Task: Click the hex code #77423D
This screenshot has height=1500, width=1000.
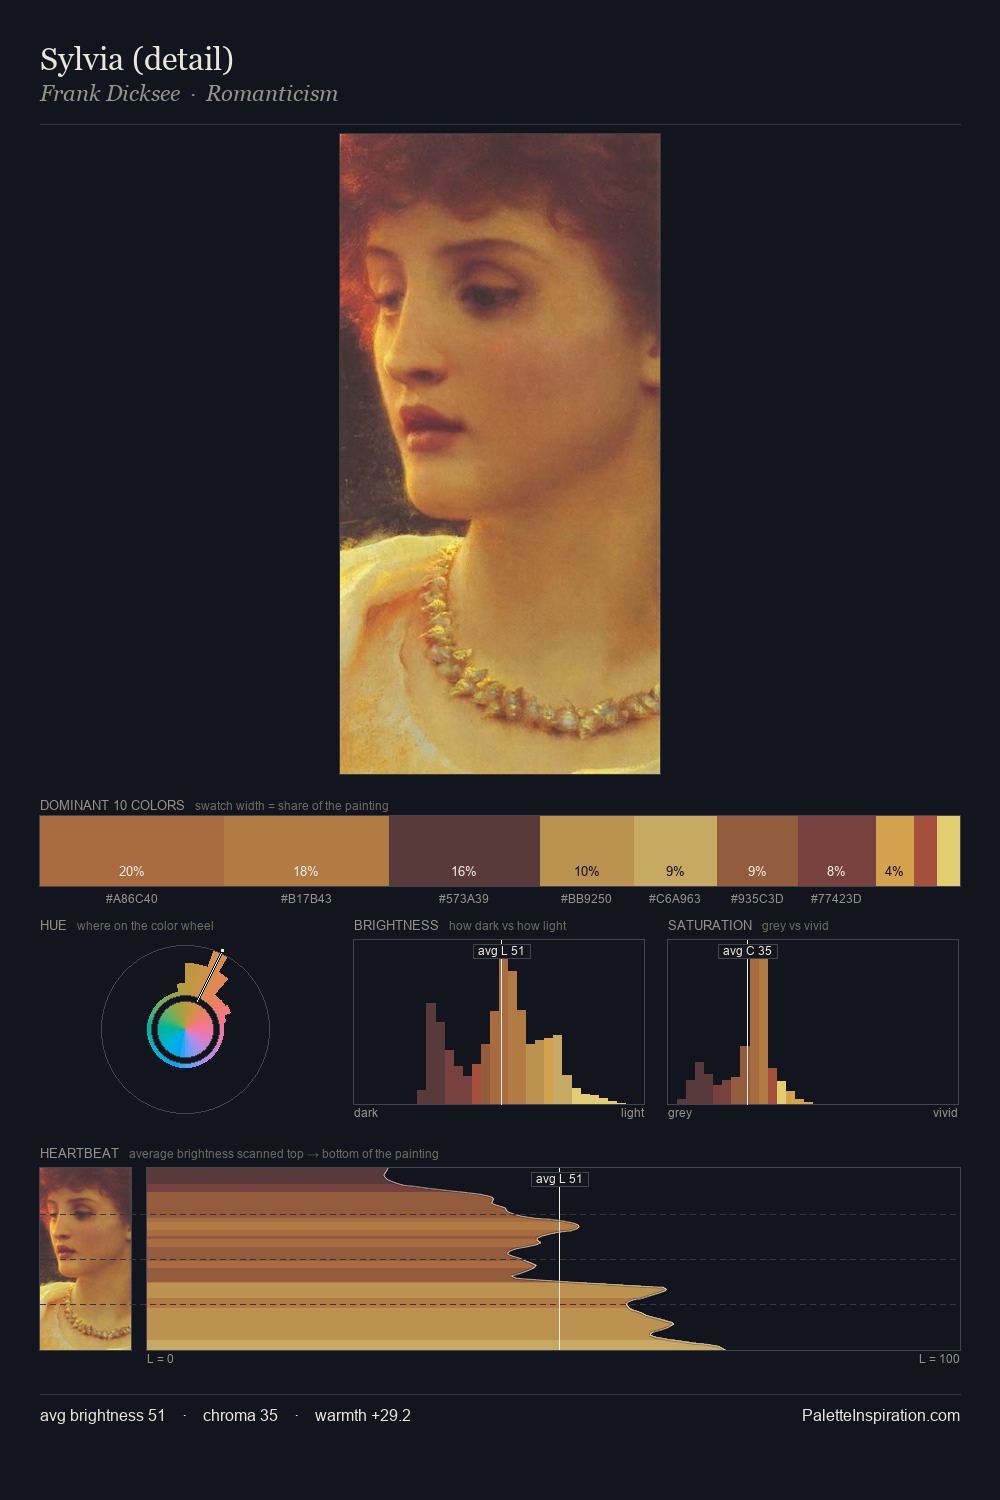Action: click(836, 899)
